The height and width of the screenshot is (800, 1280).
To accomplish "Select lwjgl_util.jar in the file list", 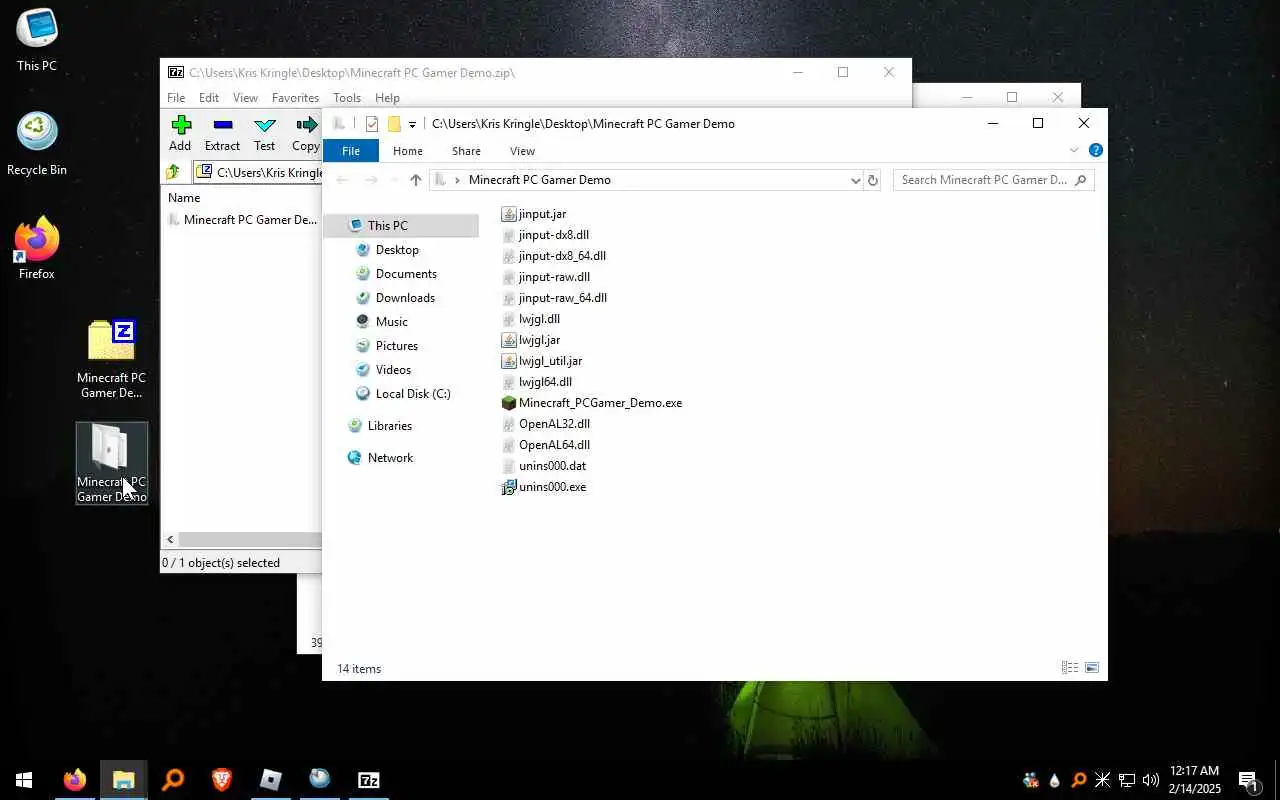I will click(542, 361).
